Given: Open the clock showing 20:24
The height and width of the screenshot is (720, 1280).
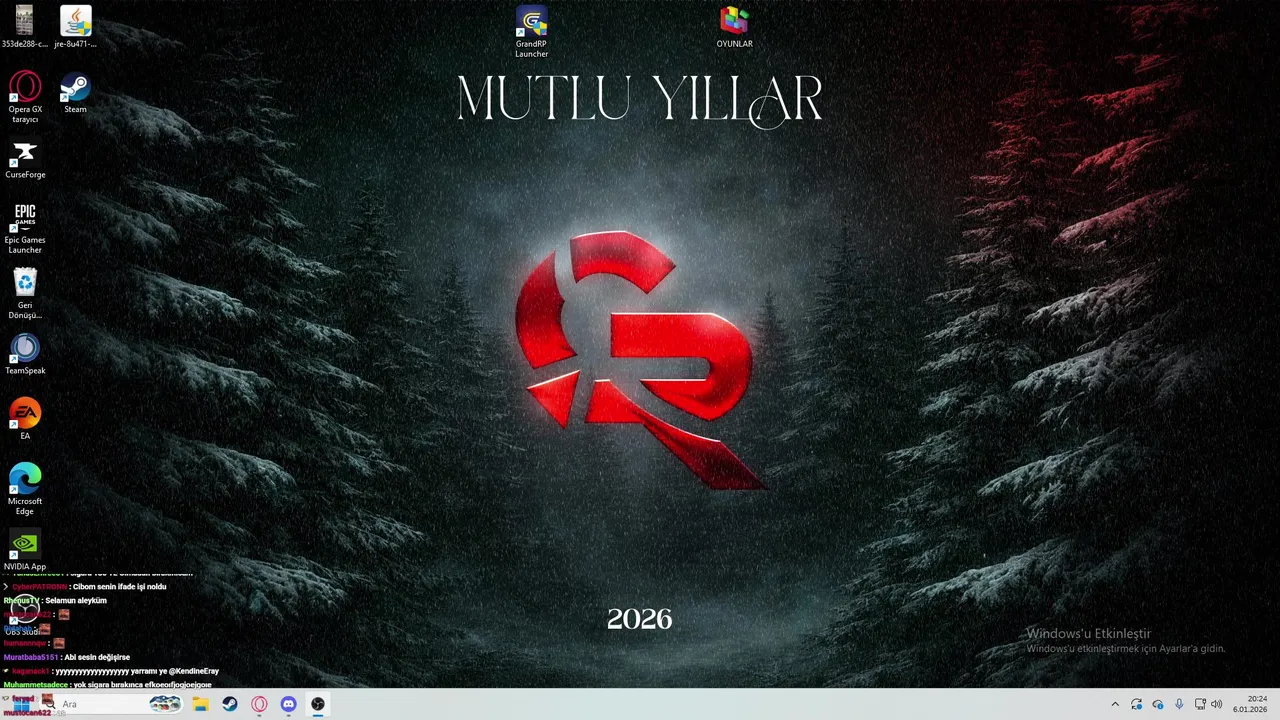Looking at the screenshot, I should pyautogui.click(x=1250, y=704).
